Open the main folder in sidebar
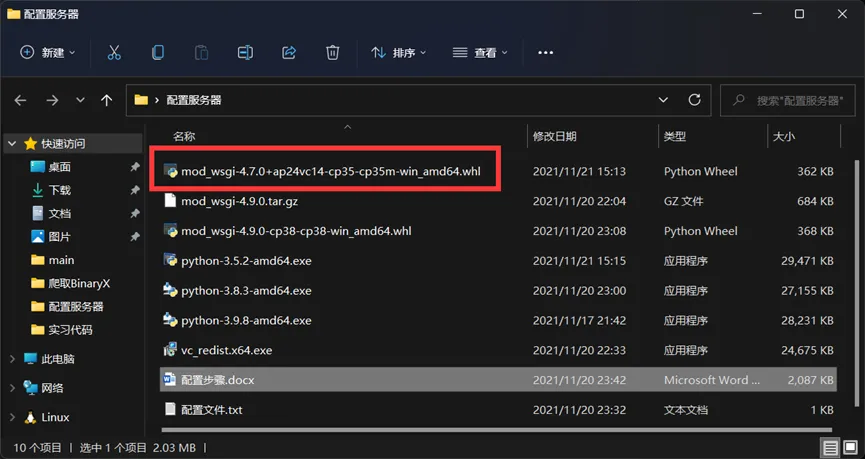Viewport: 865px width, 459px height. tap(61, 260)
